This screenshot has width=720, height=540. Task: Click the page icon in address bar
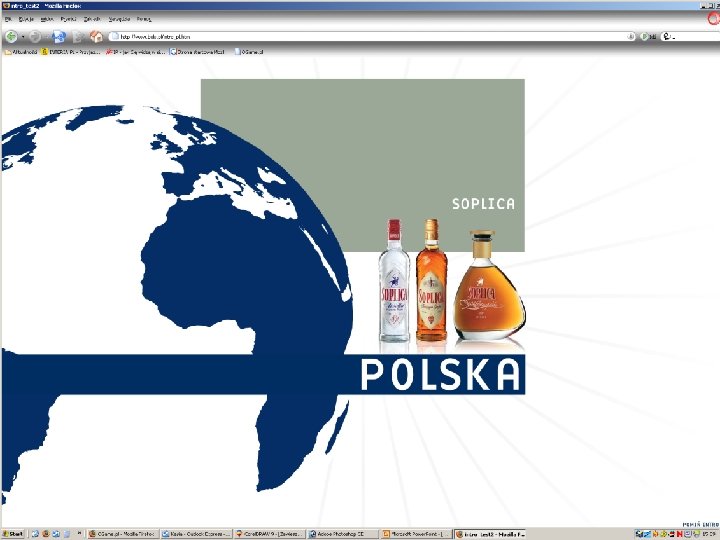(x=114, y=36)
